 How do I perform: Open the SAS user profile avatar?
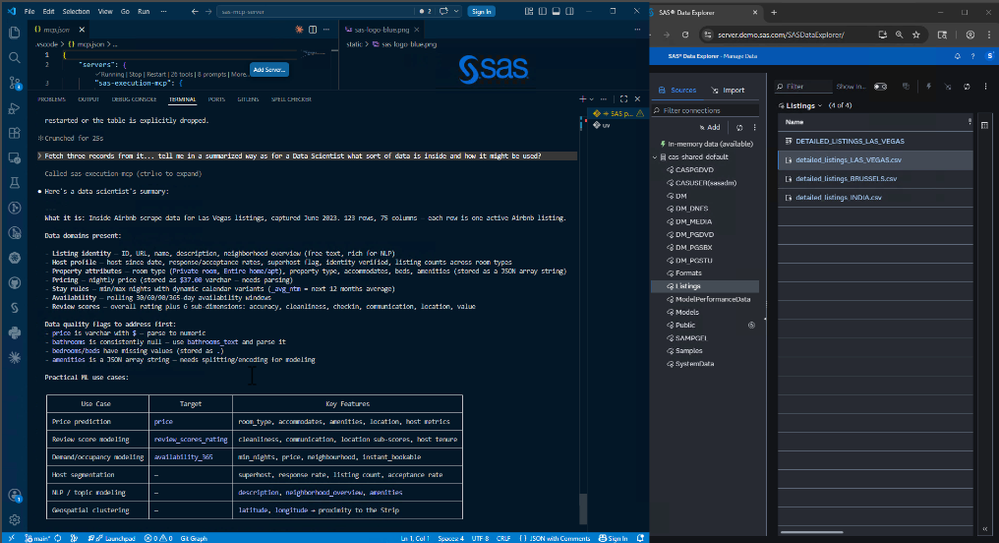click(989, 56)
